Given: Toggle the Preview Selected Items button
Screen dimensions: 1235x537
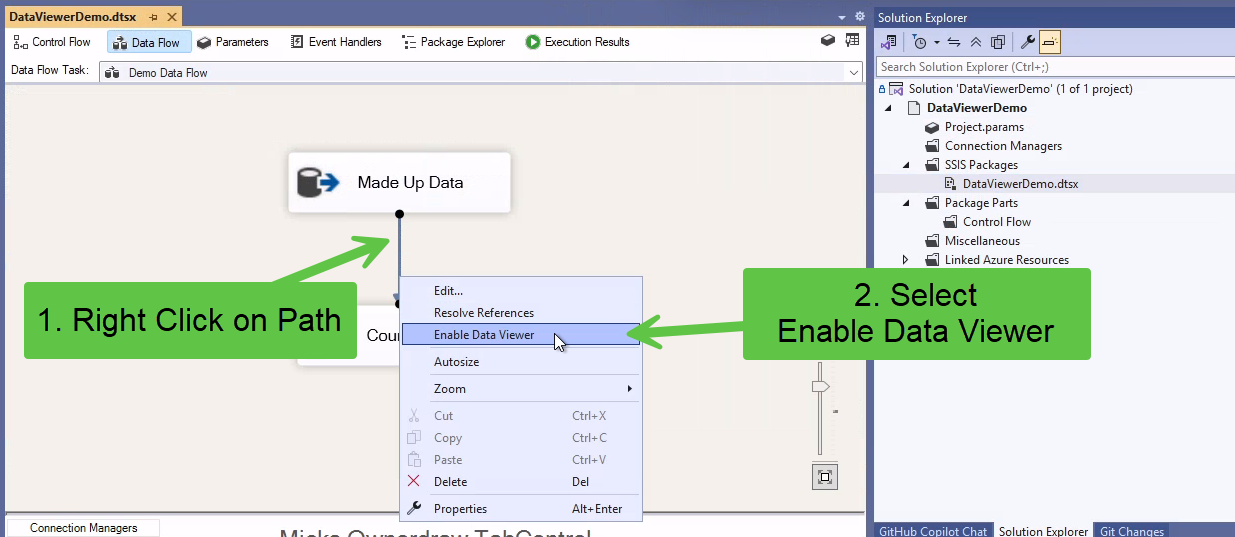Looking at the screenshot, I should 1050,42.
